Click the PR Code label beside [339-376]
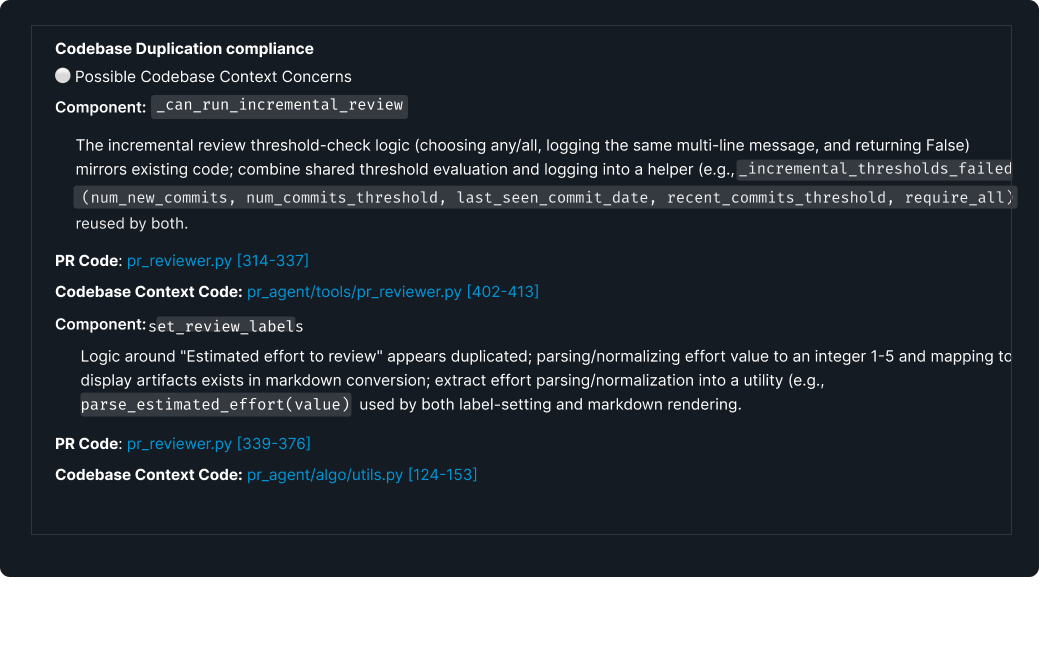Image resolution: width=1047 pixels, height=649 pixels. (88, 443)
